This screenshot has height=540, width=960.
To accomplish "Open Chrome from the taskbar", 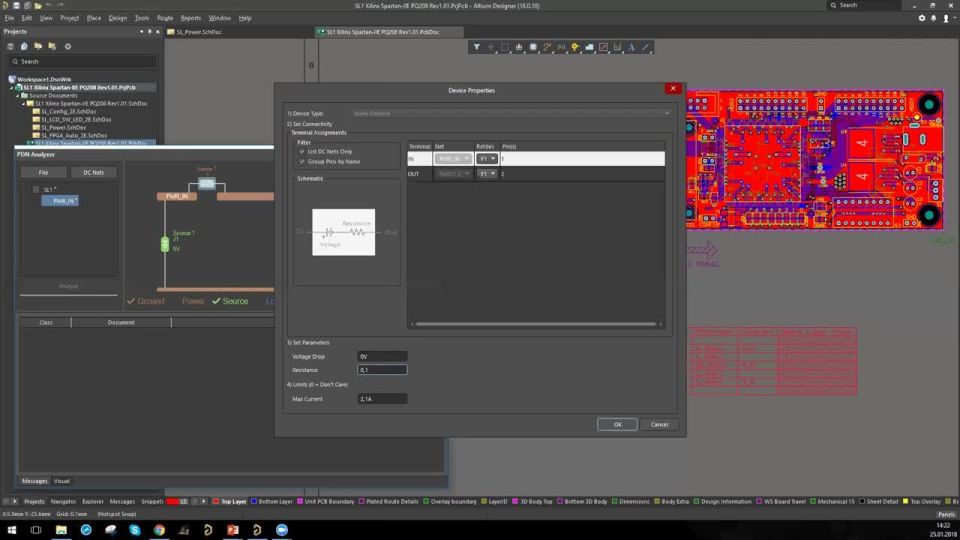I will [x=159, y=530].
